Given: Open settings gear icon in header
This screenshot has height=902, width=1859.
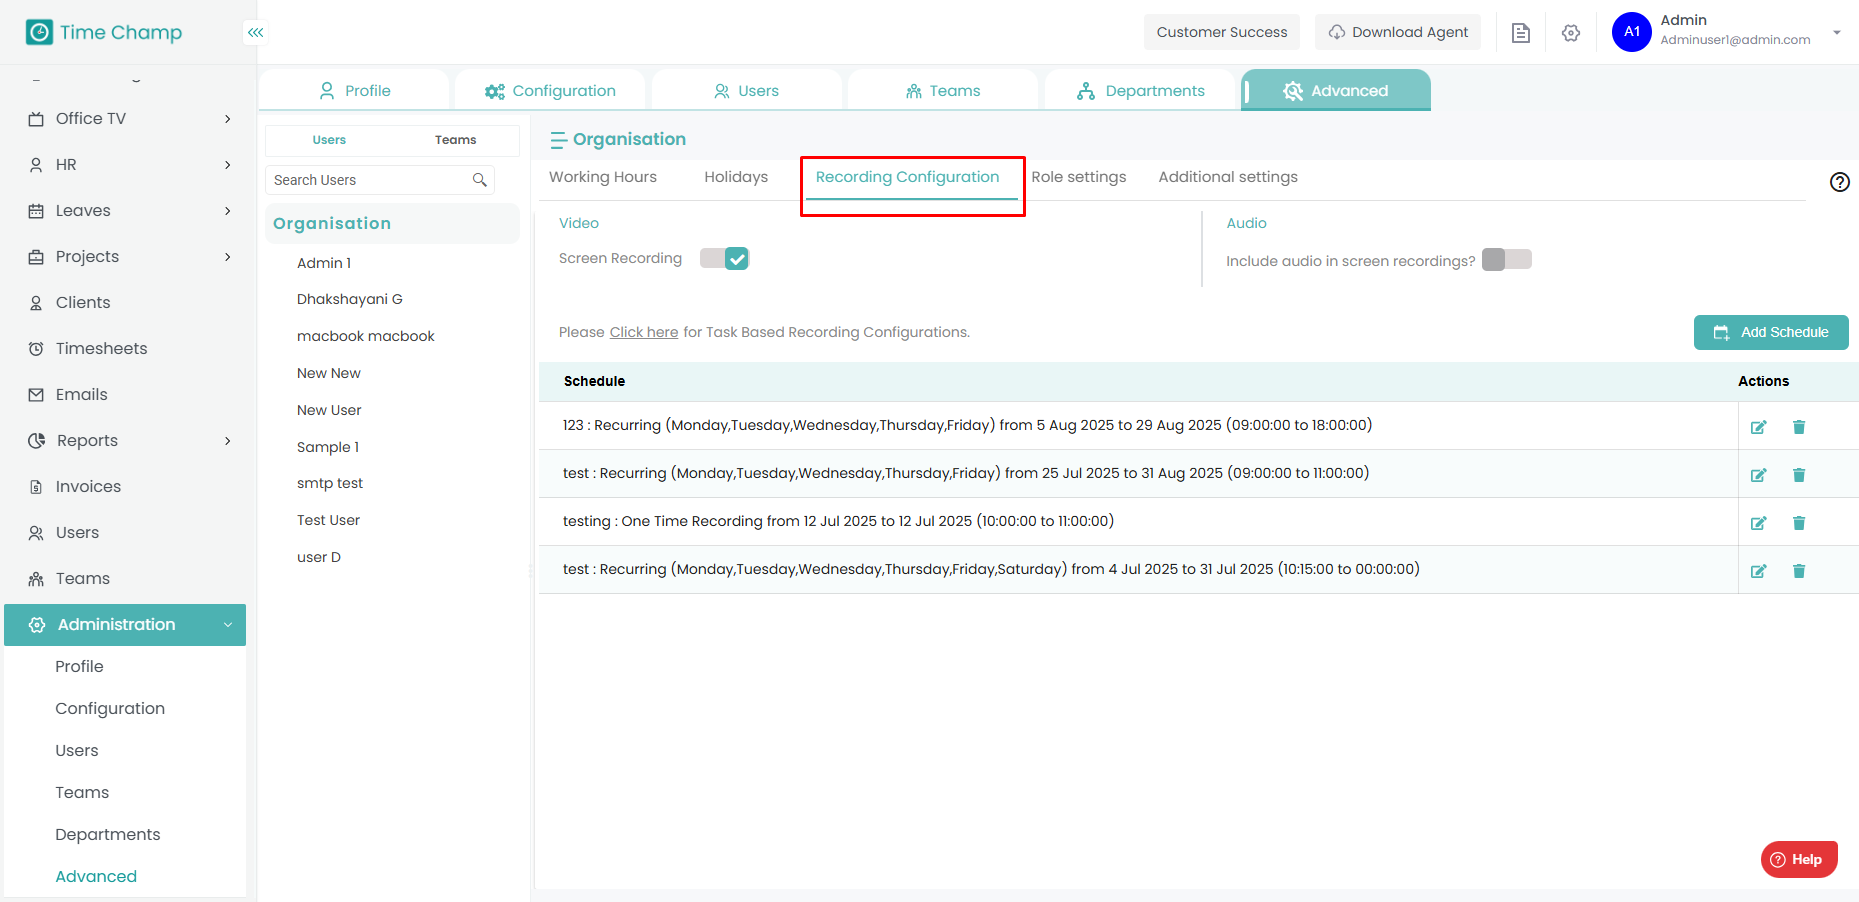Looking at the screenshot, I should coord(1570,33).
